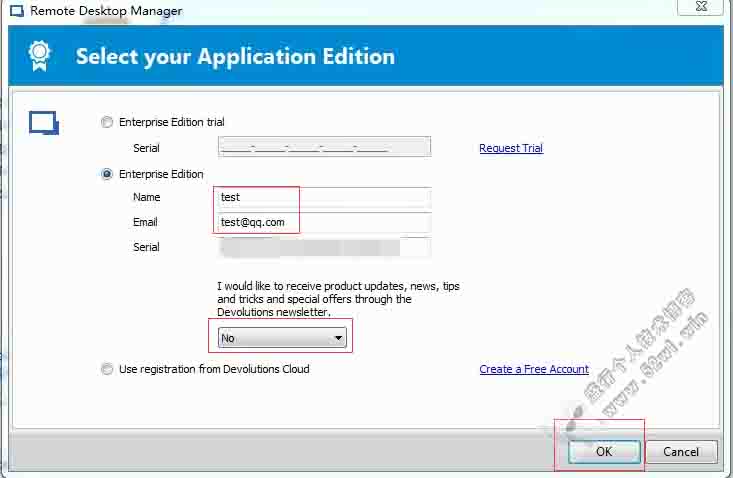Screen dimensions: 733x478
Task: Close the Remote Desktop Manager dialog
Action: [x=701, y=7]
